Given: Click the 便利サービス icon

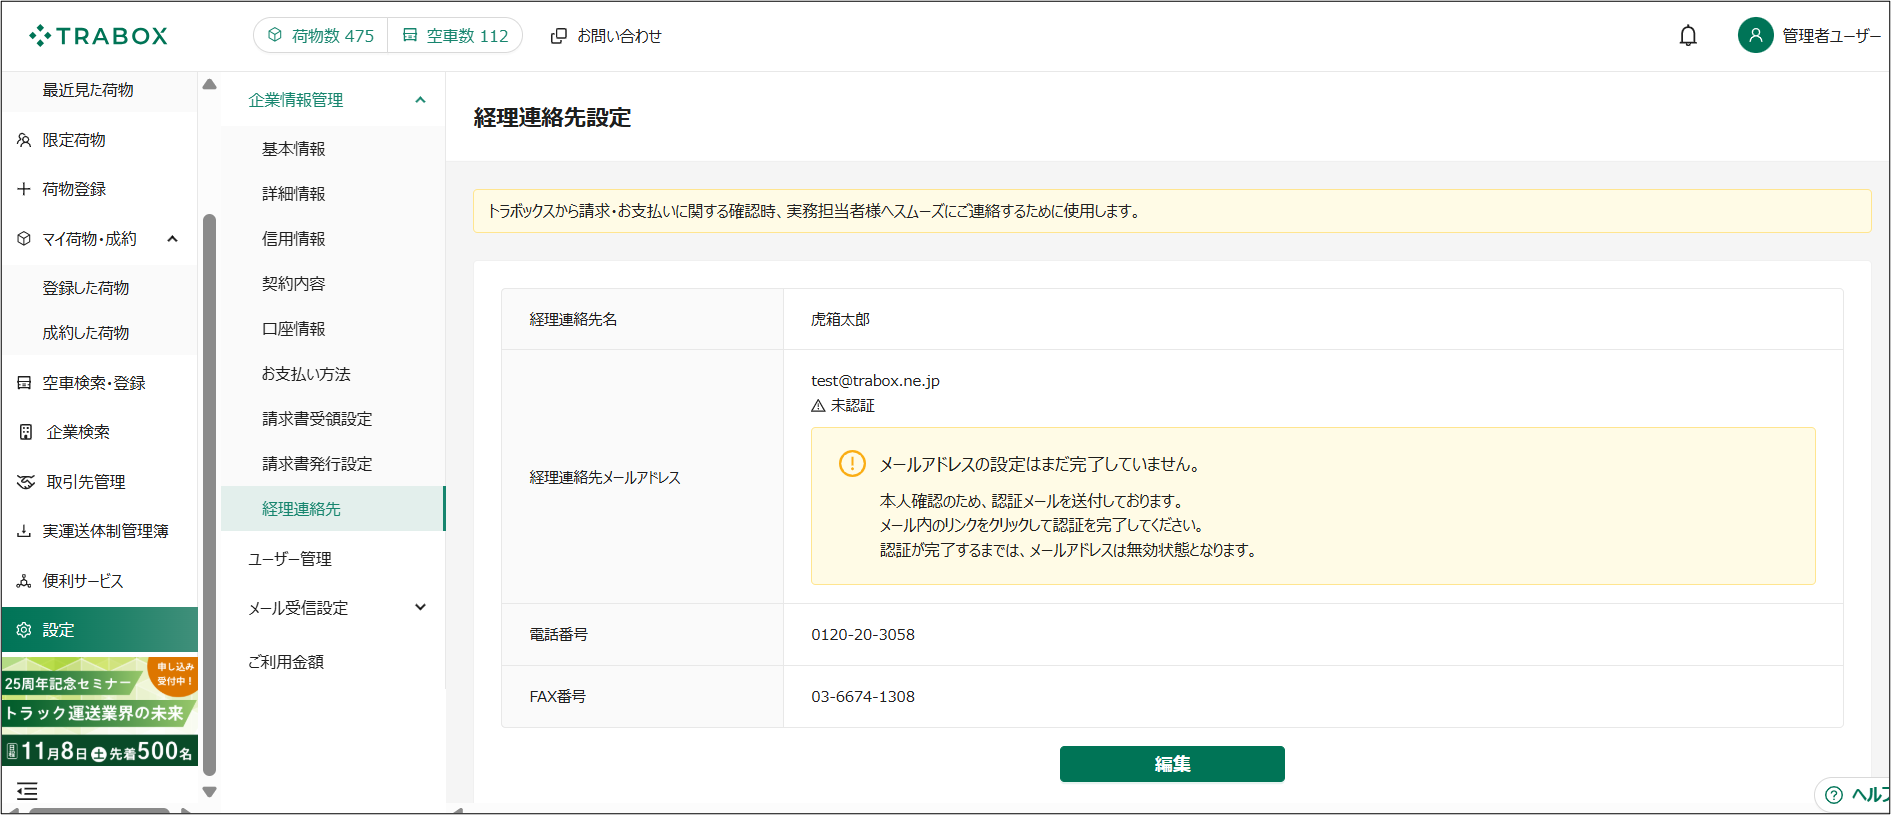Looking at the screenshot, I should [x=24, y=581].
